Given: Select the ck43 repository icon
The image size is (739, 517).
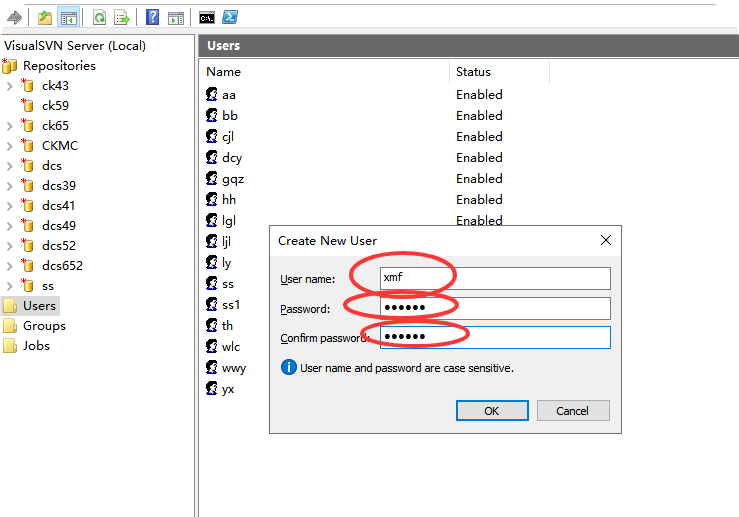Looking at the screenshot, I should point(27,85).
